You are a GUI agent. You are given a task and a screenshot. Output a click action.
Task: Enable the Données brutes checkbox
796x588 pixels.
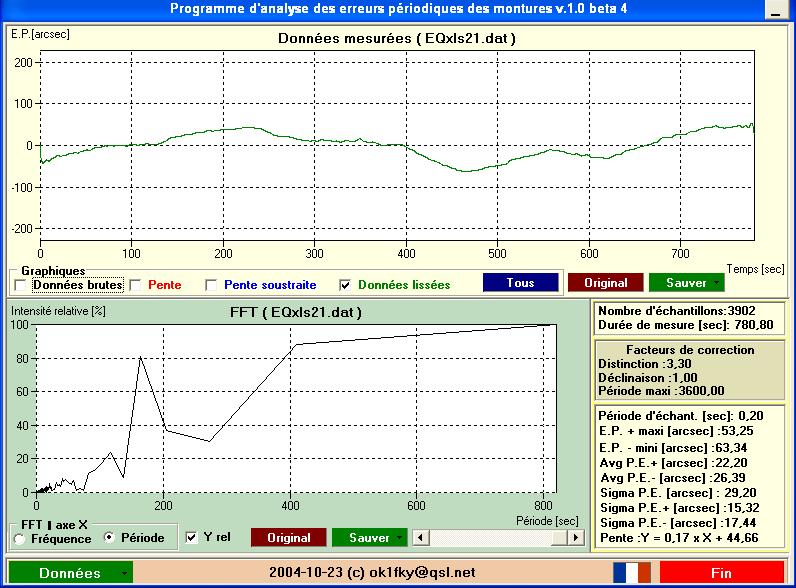[x=21, y=285]
